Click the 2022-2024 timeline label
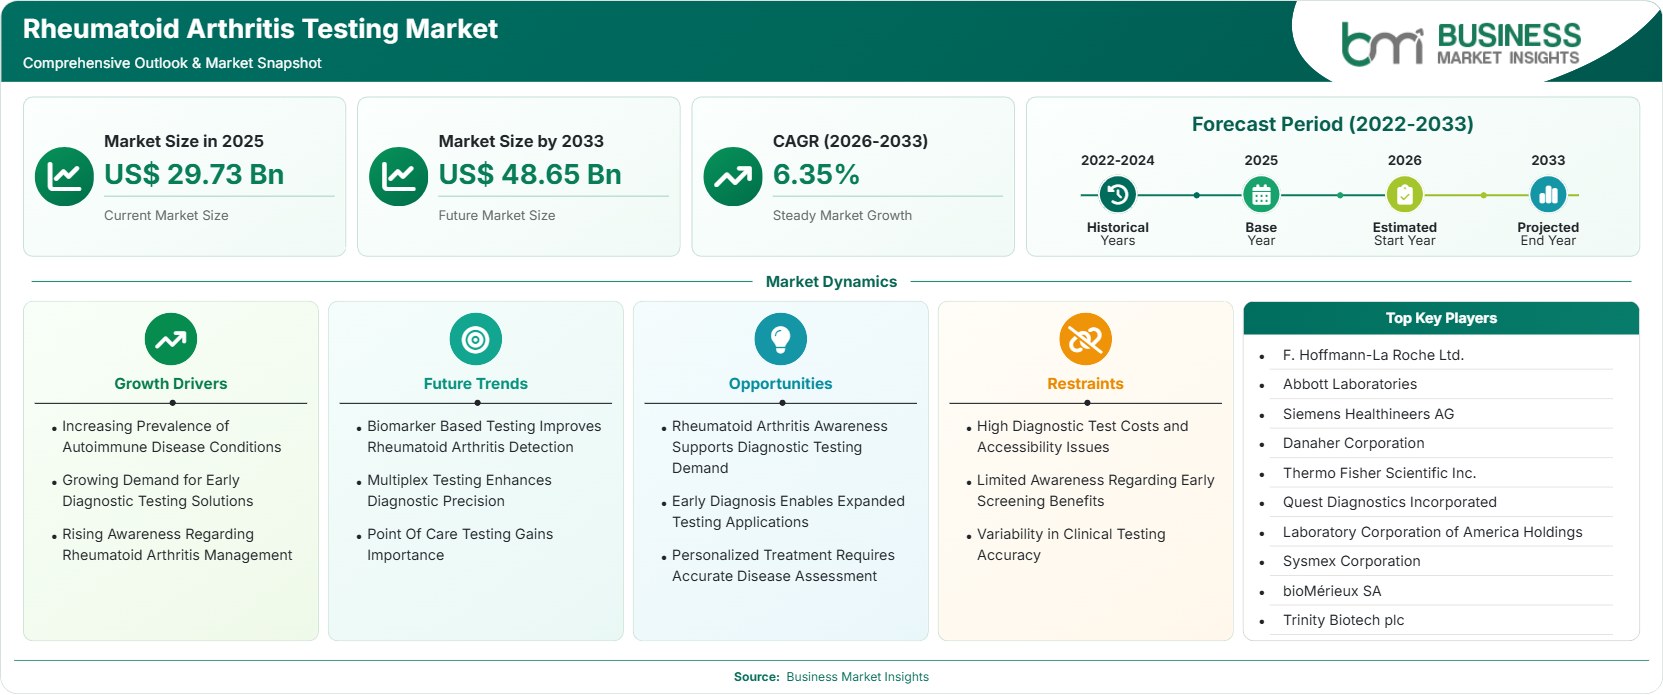Viewport: 1663px width, 695px height. tap(1118, 160)
